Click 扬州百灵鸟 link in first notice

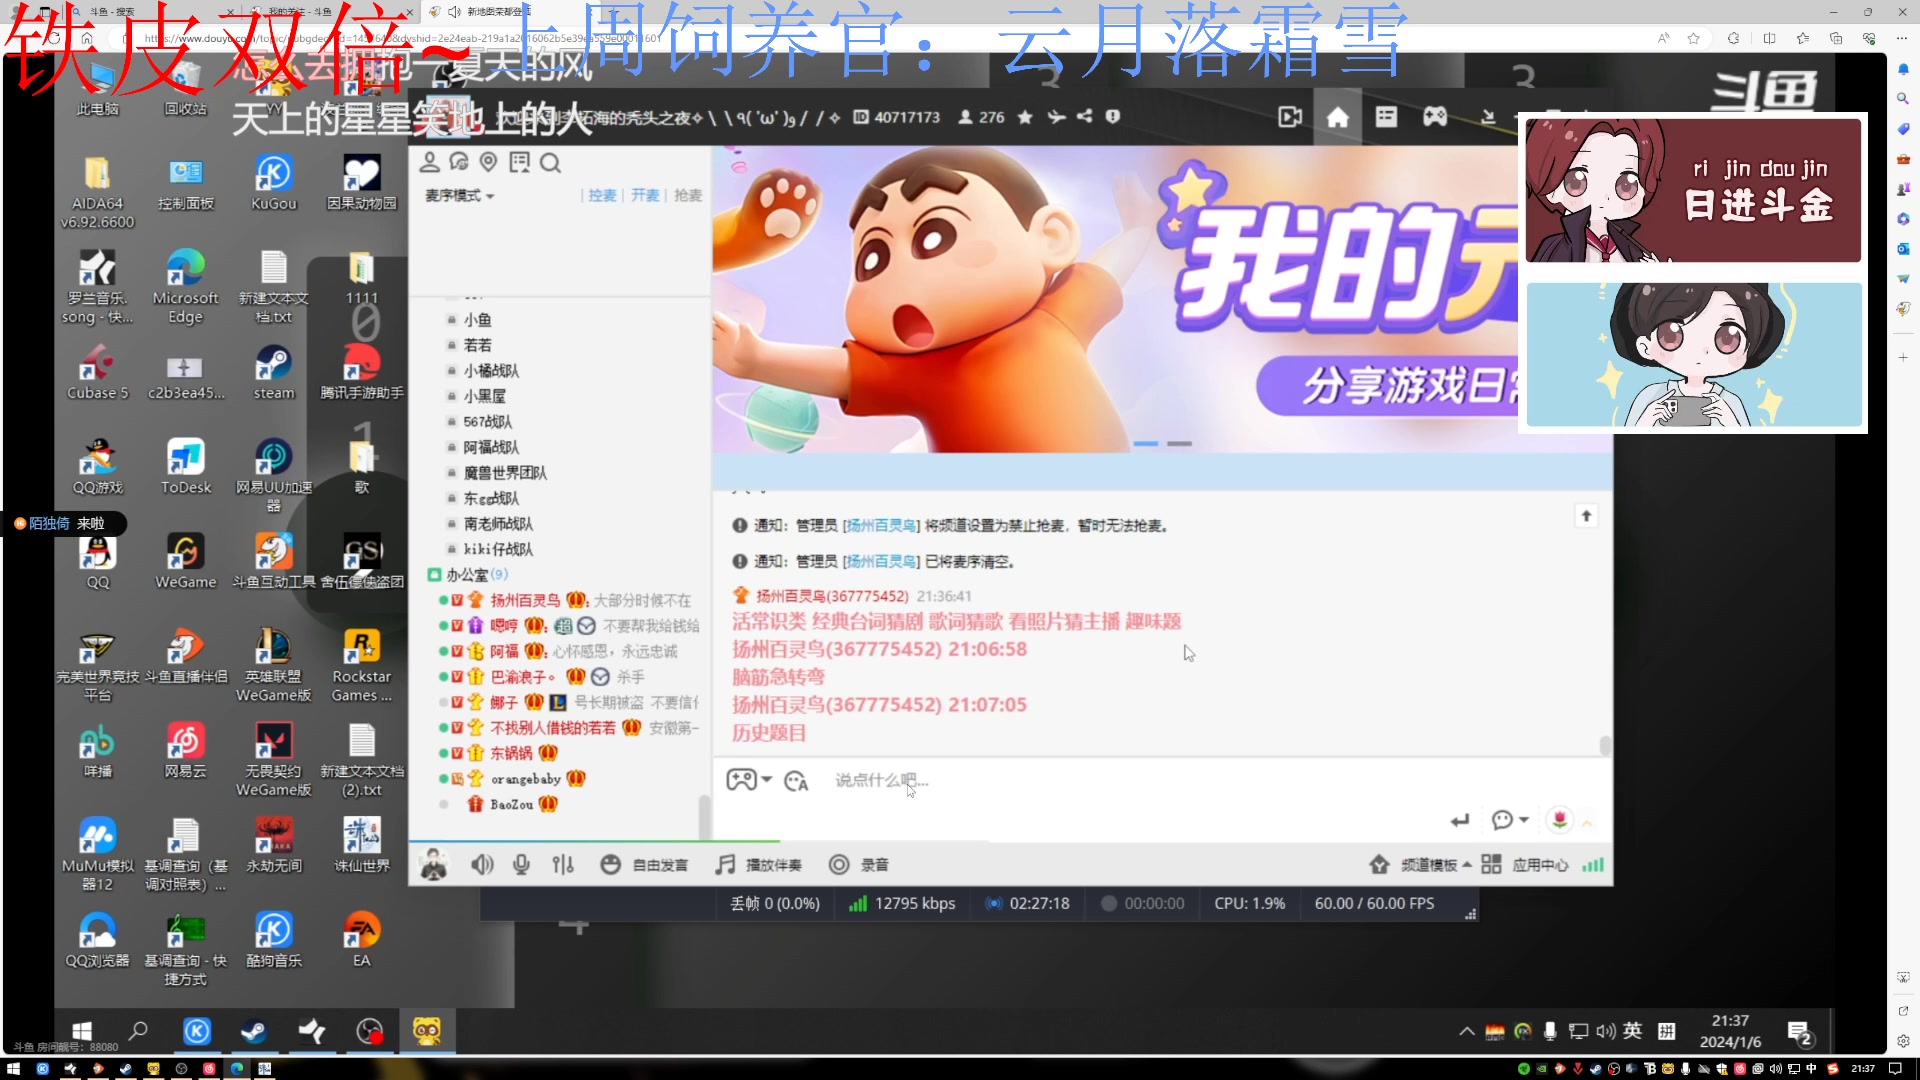click(x=881, y=525)
